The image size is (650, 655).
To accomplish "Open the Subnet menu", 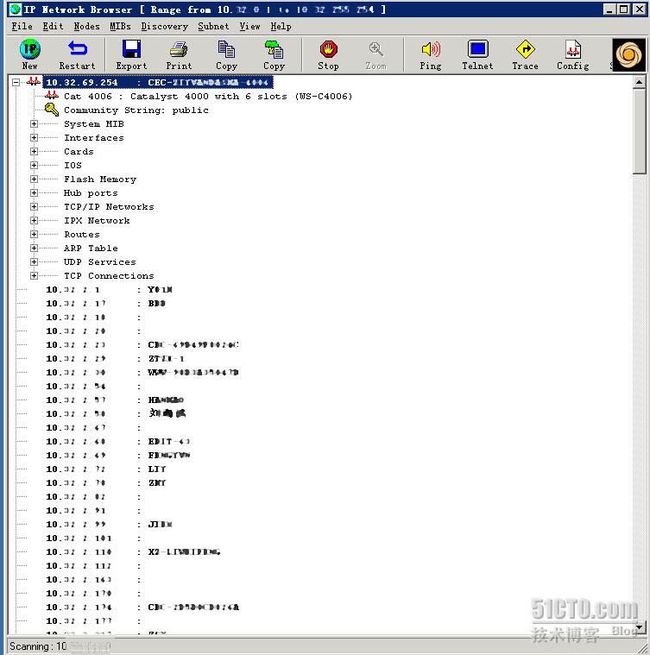I will pyautogui.click(x=213, y=26).
